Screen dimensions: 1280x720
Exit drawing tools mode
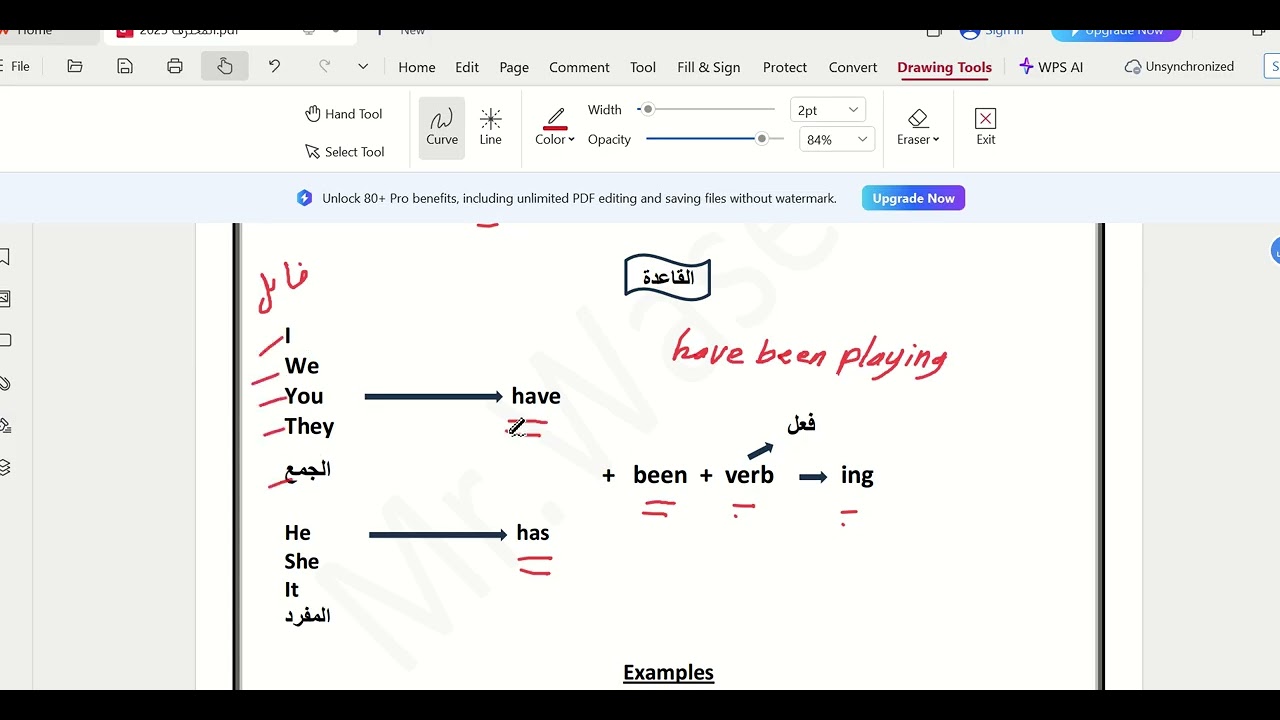click(x=986, y=127)
